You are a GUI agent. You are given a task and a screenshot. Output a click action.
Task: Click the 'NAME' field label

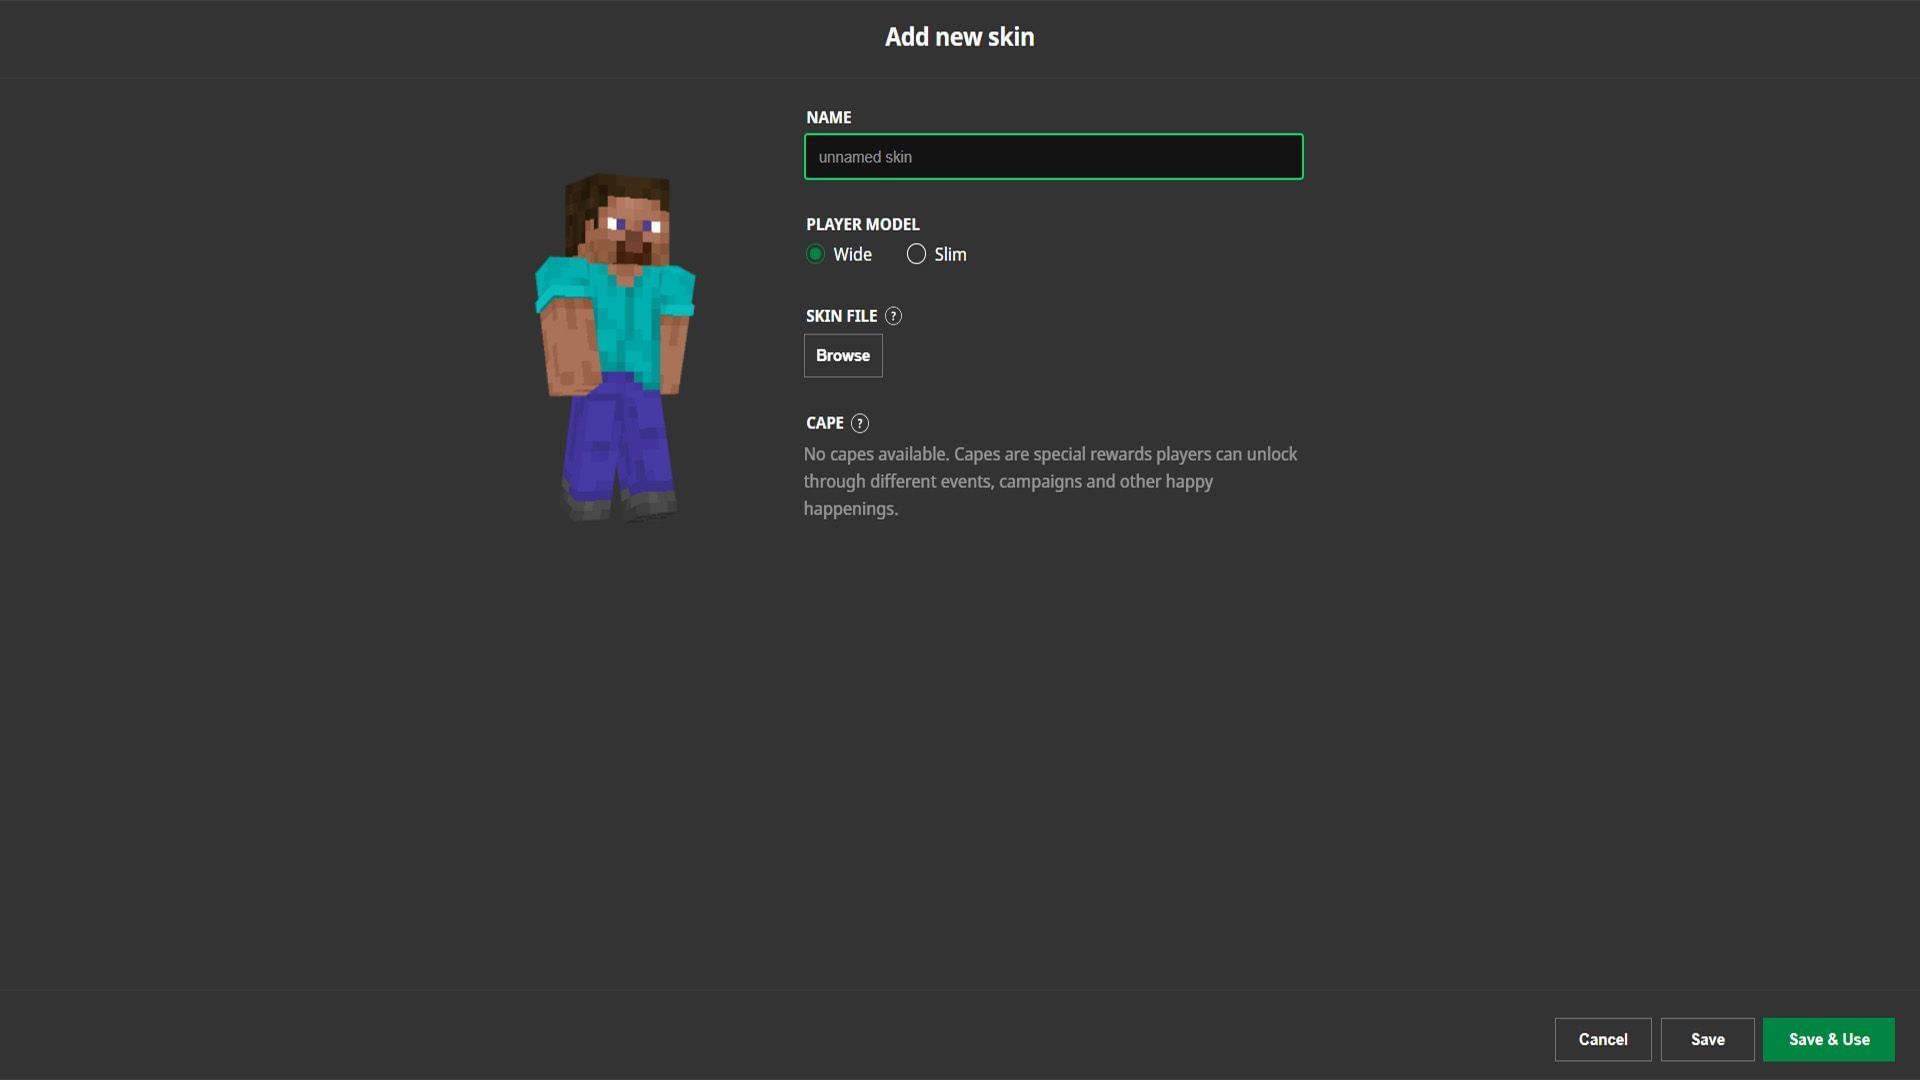[x=828, y=117]
